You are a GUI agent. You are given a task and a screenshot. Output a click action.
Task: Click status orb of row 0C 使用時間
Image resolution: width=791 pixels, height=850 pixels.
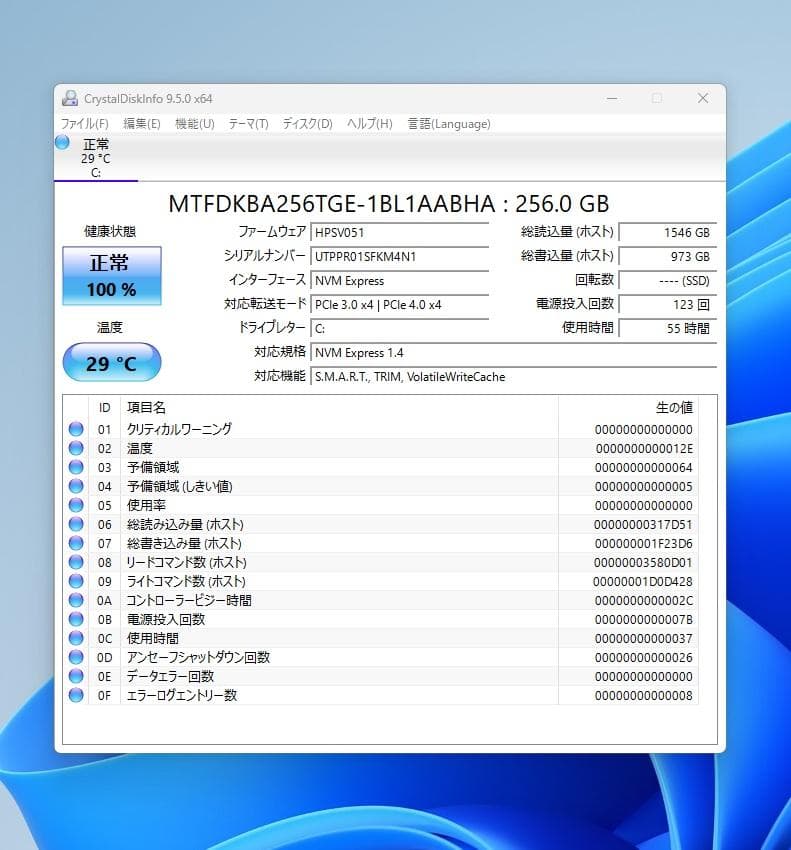(x=76, y=638)
